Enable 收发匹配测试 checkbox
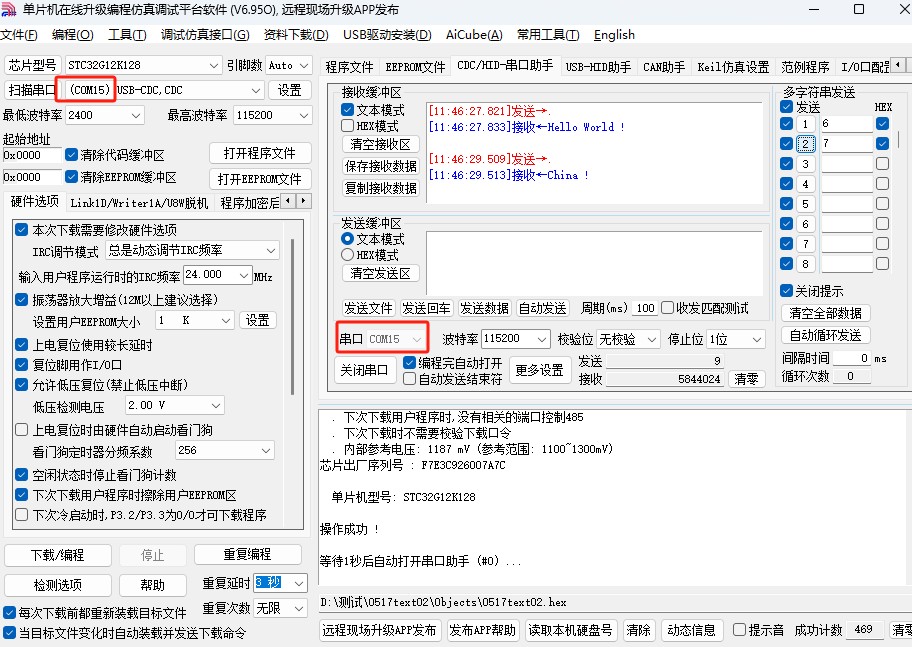The width and height of the screenshot is (912, 647). [668, 308]
